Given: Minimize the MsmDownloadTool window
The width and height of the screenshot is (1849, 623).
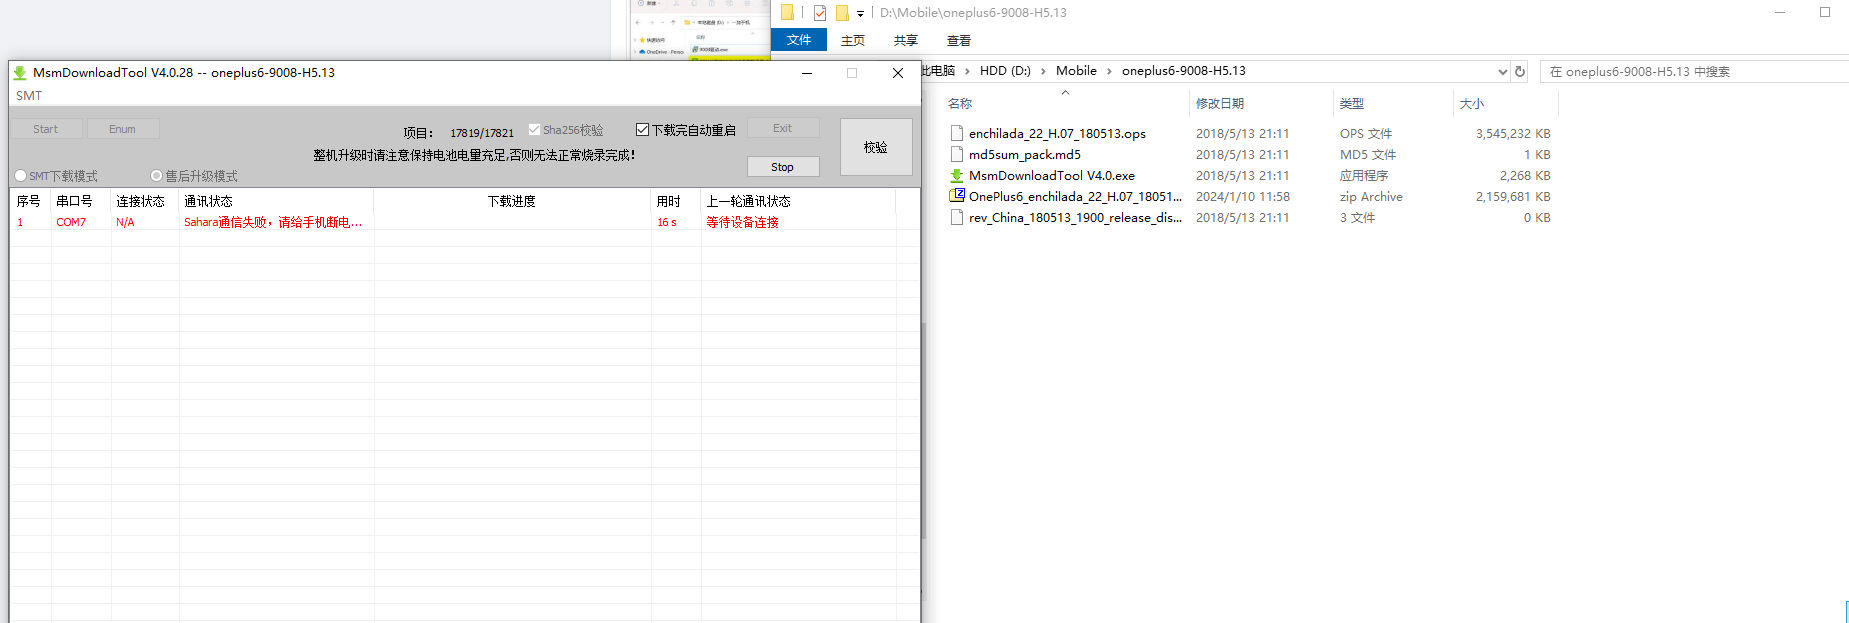Looking at the screenshot, I should click(807, 73).
